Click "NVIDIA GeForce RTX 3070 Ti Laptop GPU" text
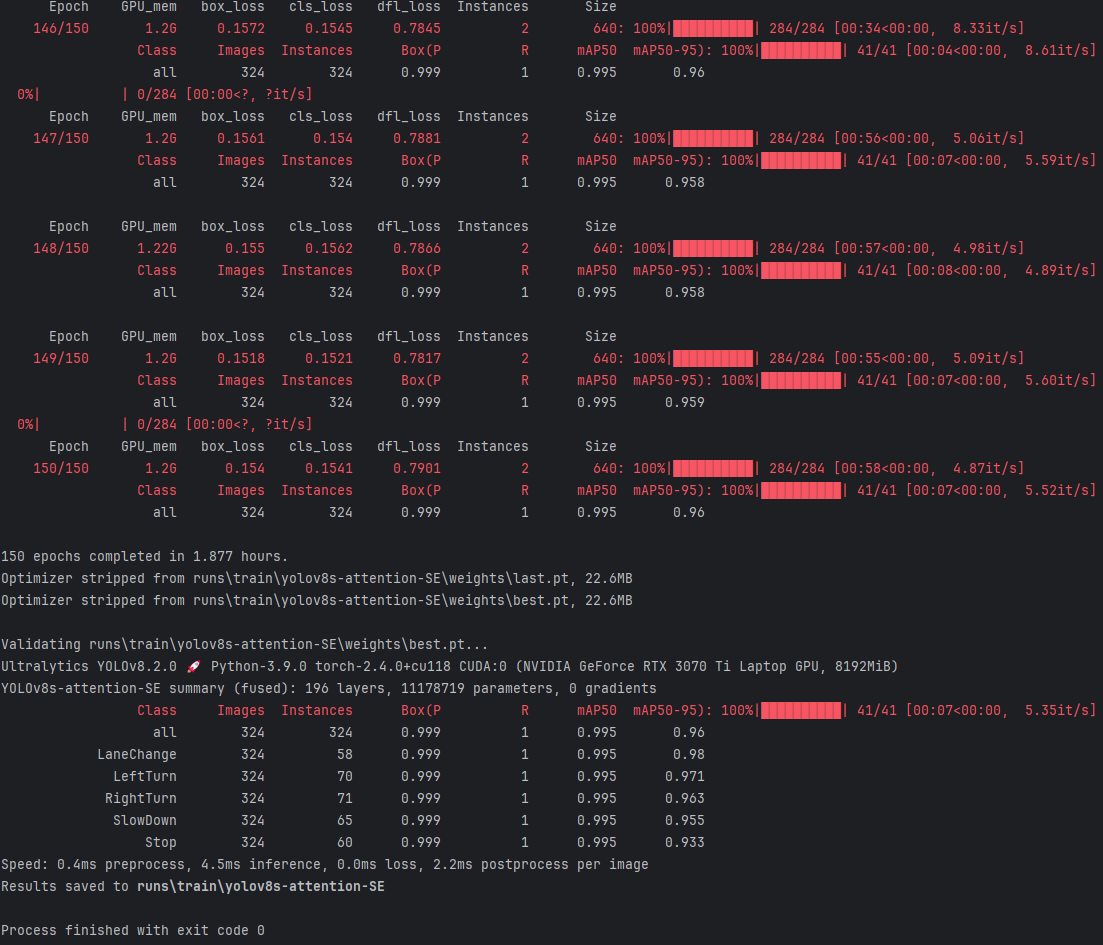Image resolution: width=1103 pixels, height=945 pixels. click(x=673, y=666)
